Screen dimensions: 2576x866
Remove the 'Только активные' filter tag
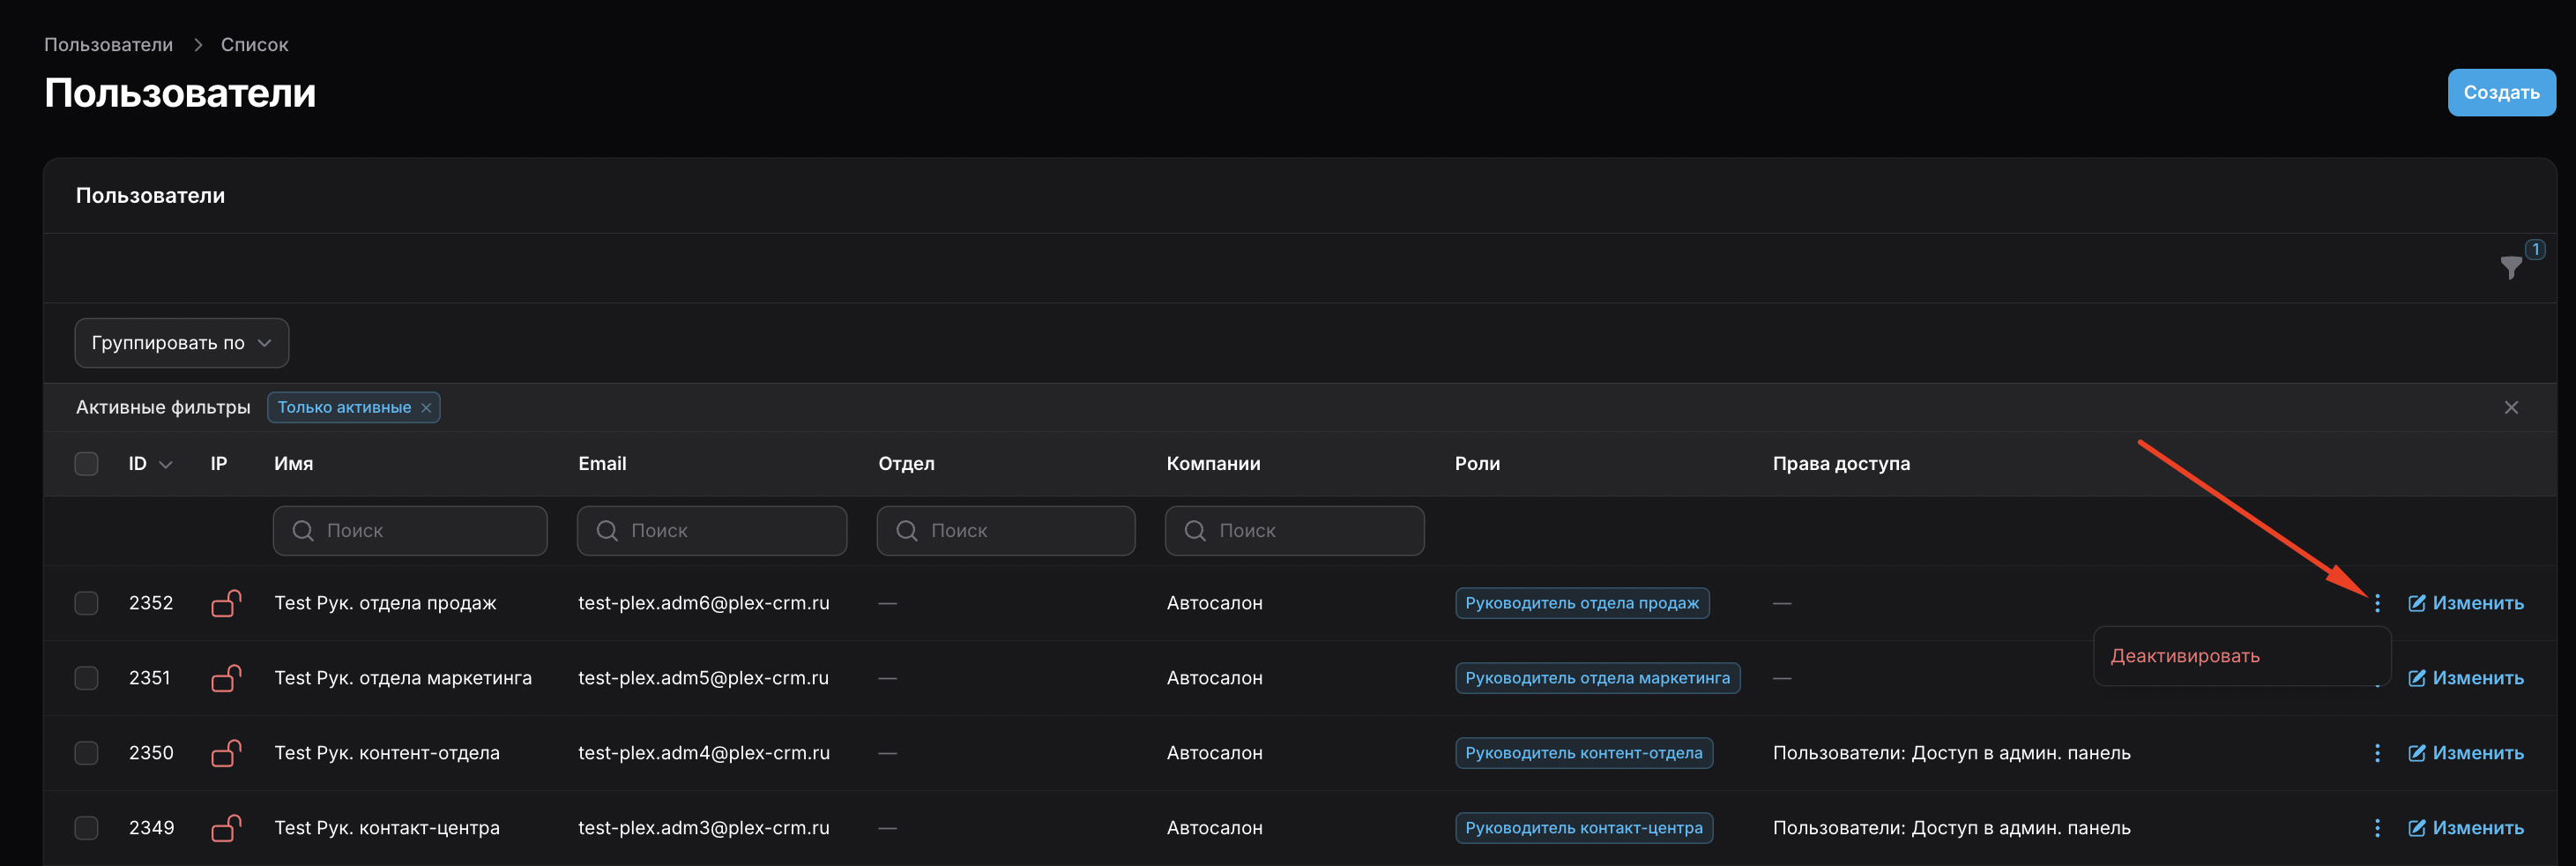426,408
